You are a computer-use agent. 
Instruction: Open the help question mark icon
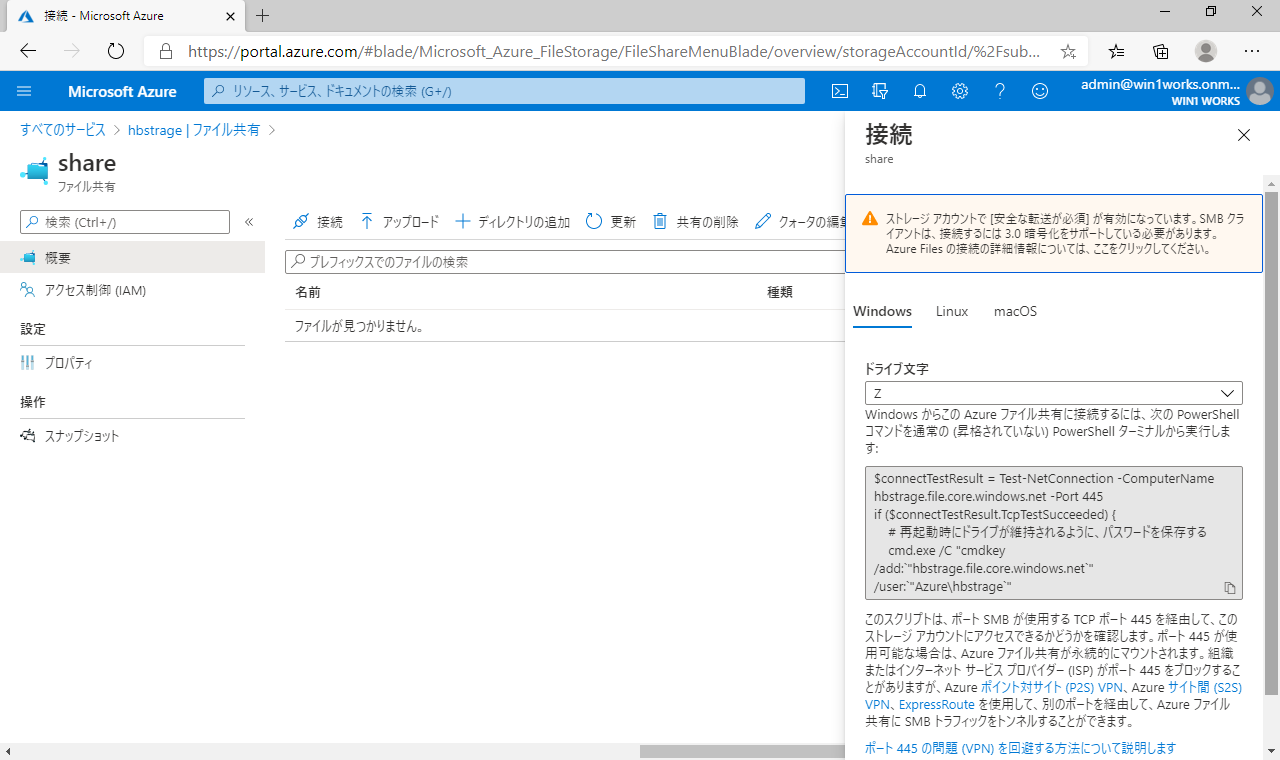(x=1000, y=91)
